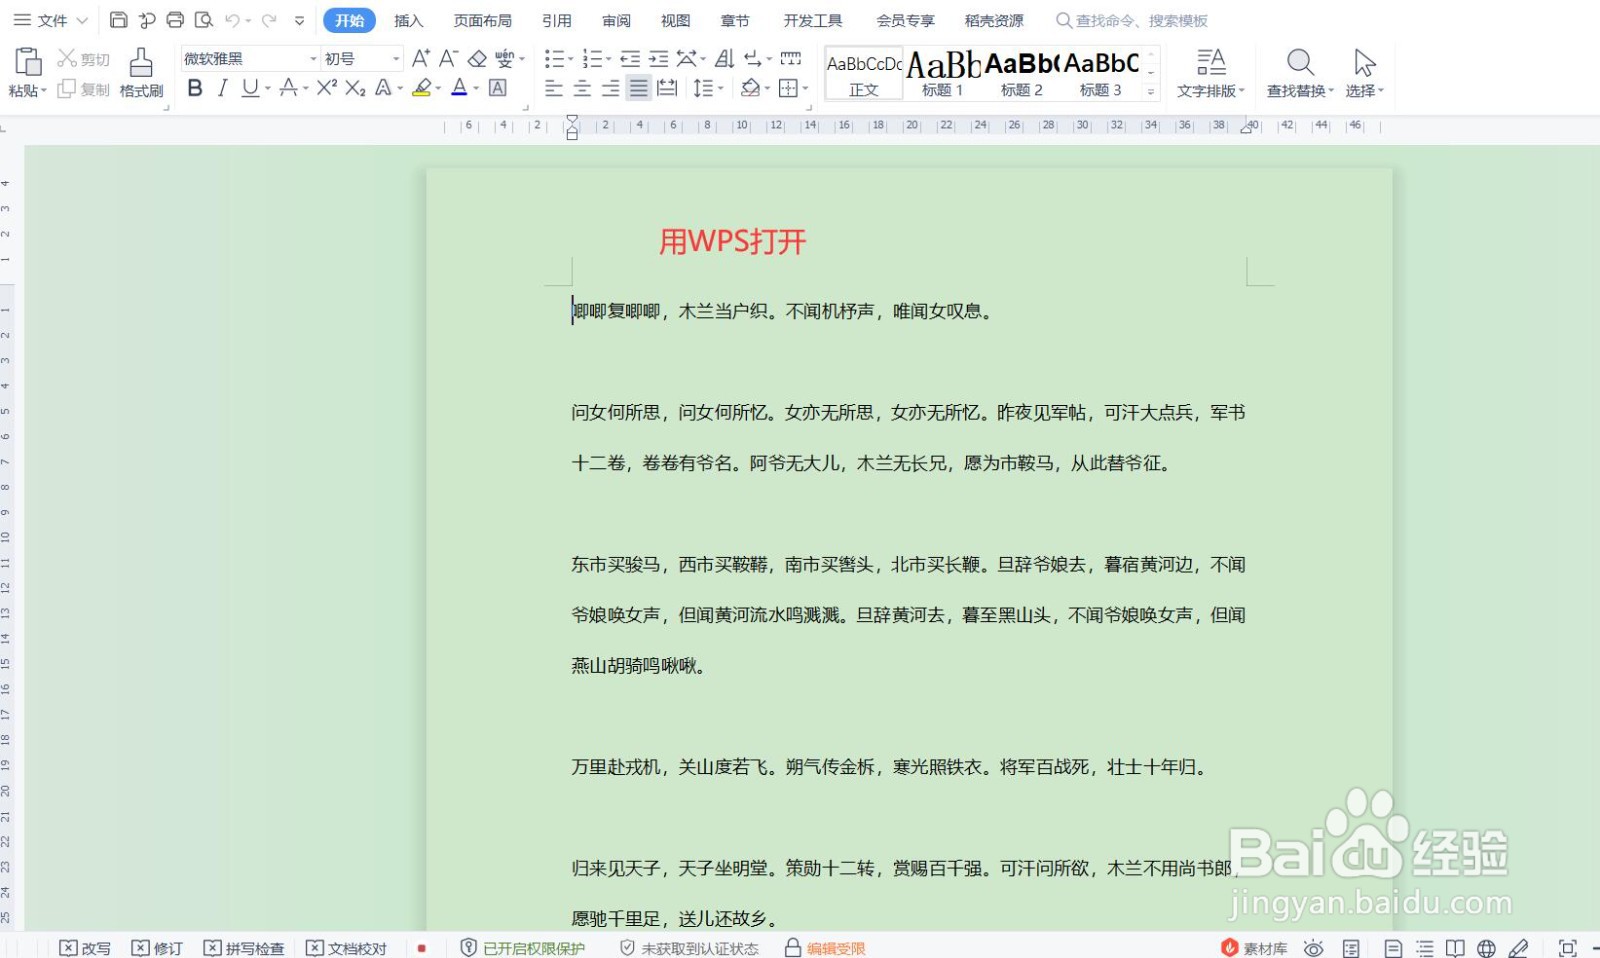Viewport: 1600px width, 958px height.
Task: Click the 查找命令、搜索模板 search box
Action: click(1132, 20)
